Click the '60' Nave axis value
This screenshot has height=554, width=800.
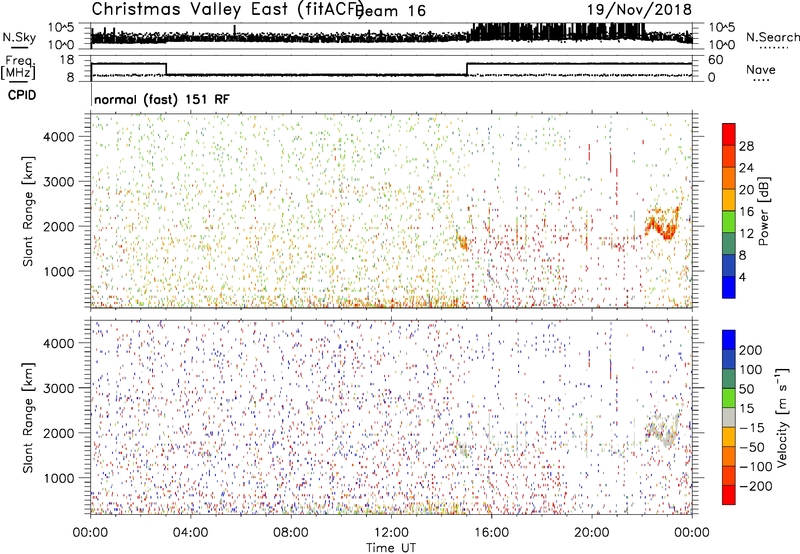pos(715,60)
